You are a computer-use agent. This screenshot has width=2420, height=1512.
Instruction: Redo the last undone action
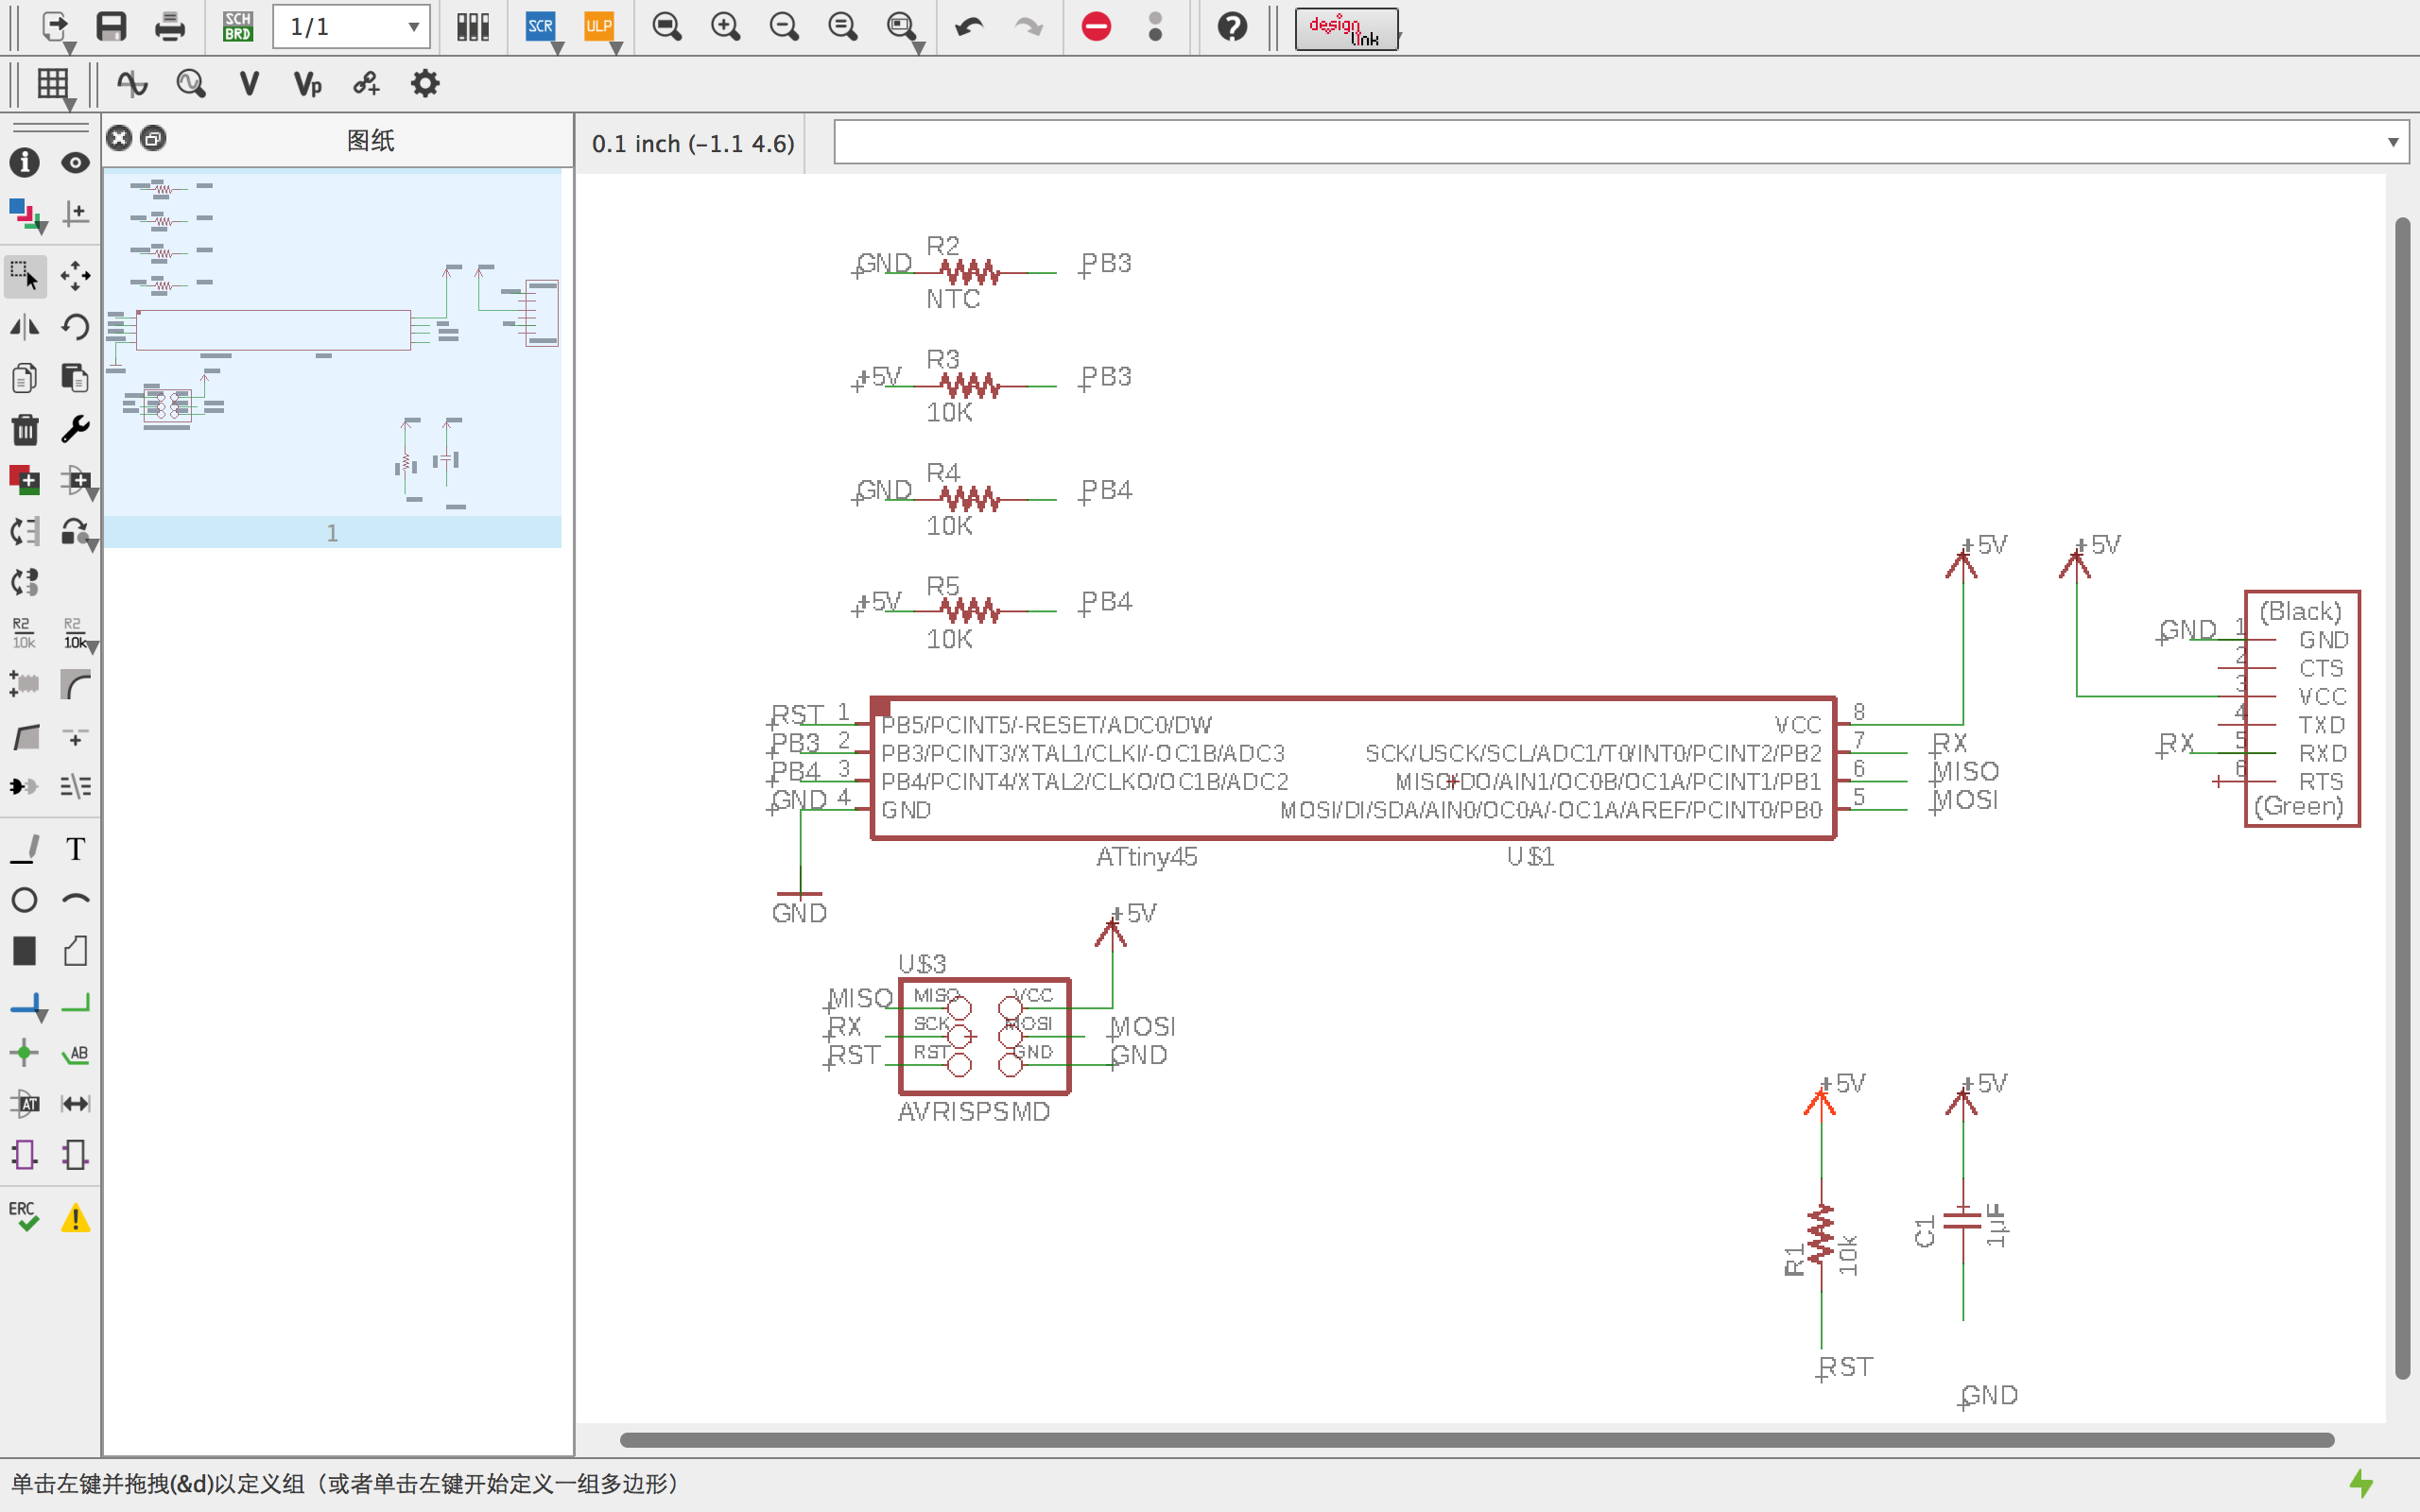[1028, 27]
